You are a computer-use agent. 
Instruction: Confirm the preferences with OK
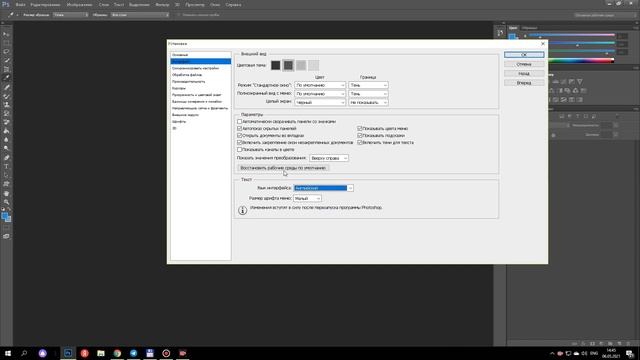click(524, 55)
